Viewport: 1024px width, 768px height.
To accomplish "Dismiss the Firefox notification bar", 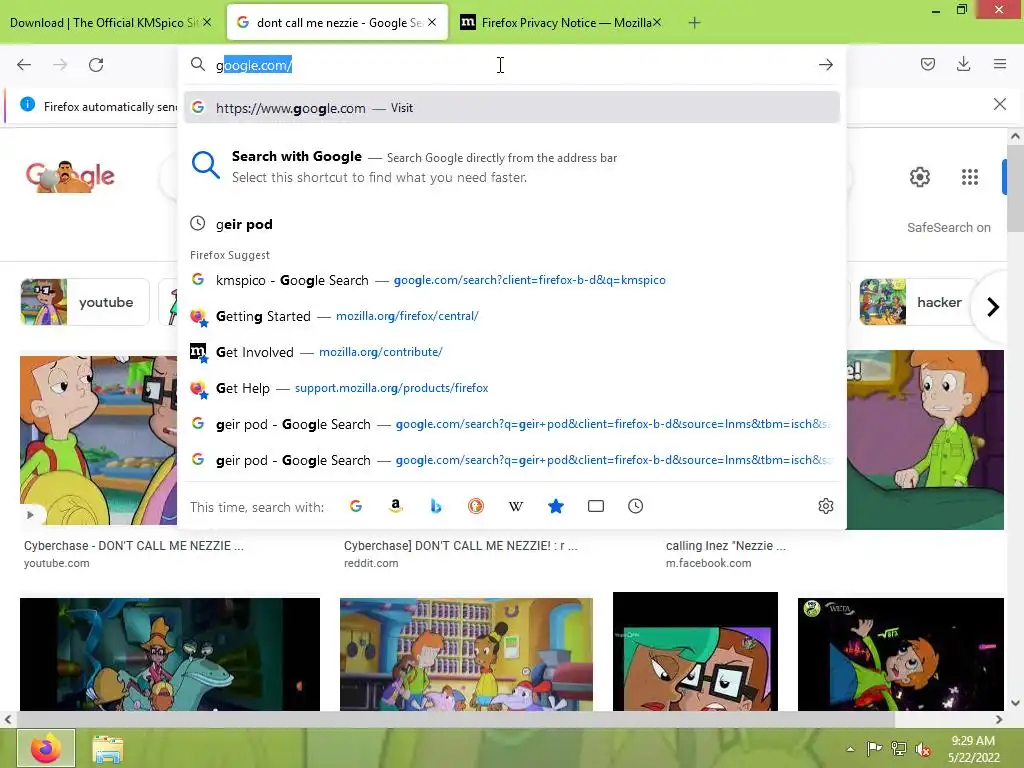I will (x=999, y=104).
